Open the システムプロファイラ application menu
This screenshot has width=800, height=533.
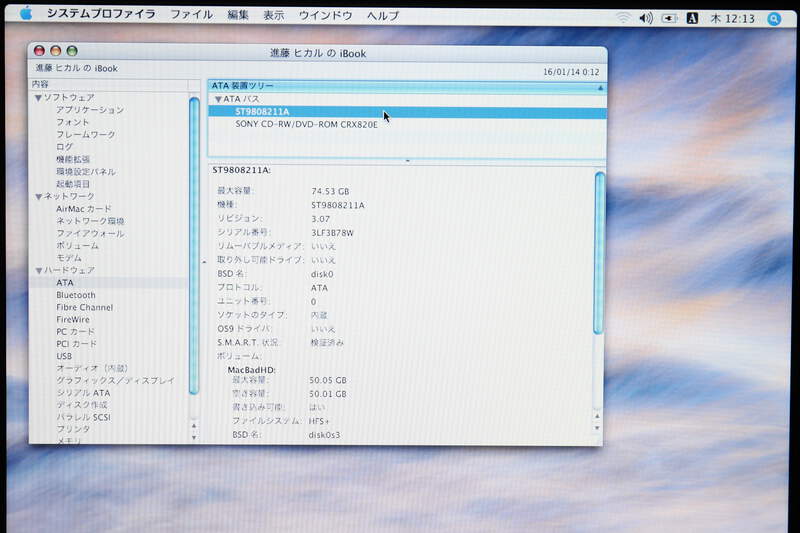(101, 14)
